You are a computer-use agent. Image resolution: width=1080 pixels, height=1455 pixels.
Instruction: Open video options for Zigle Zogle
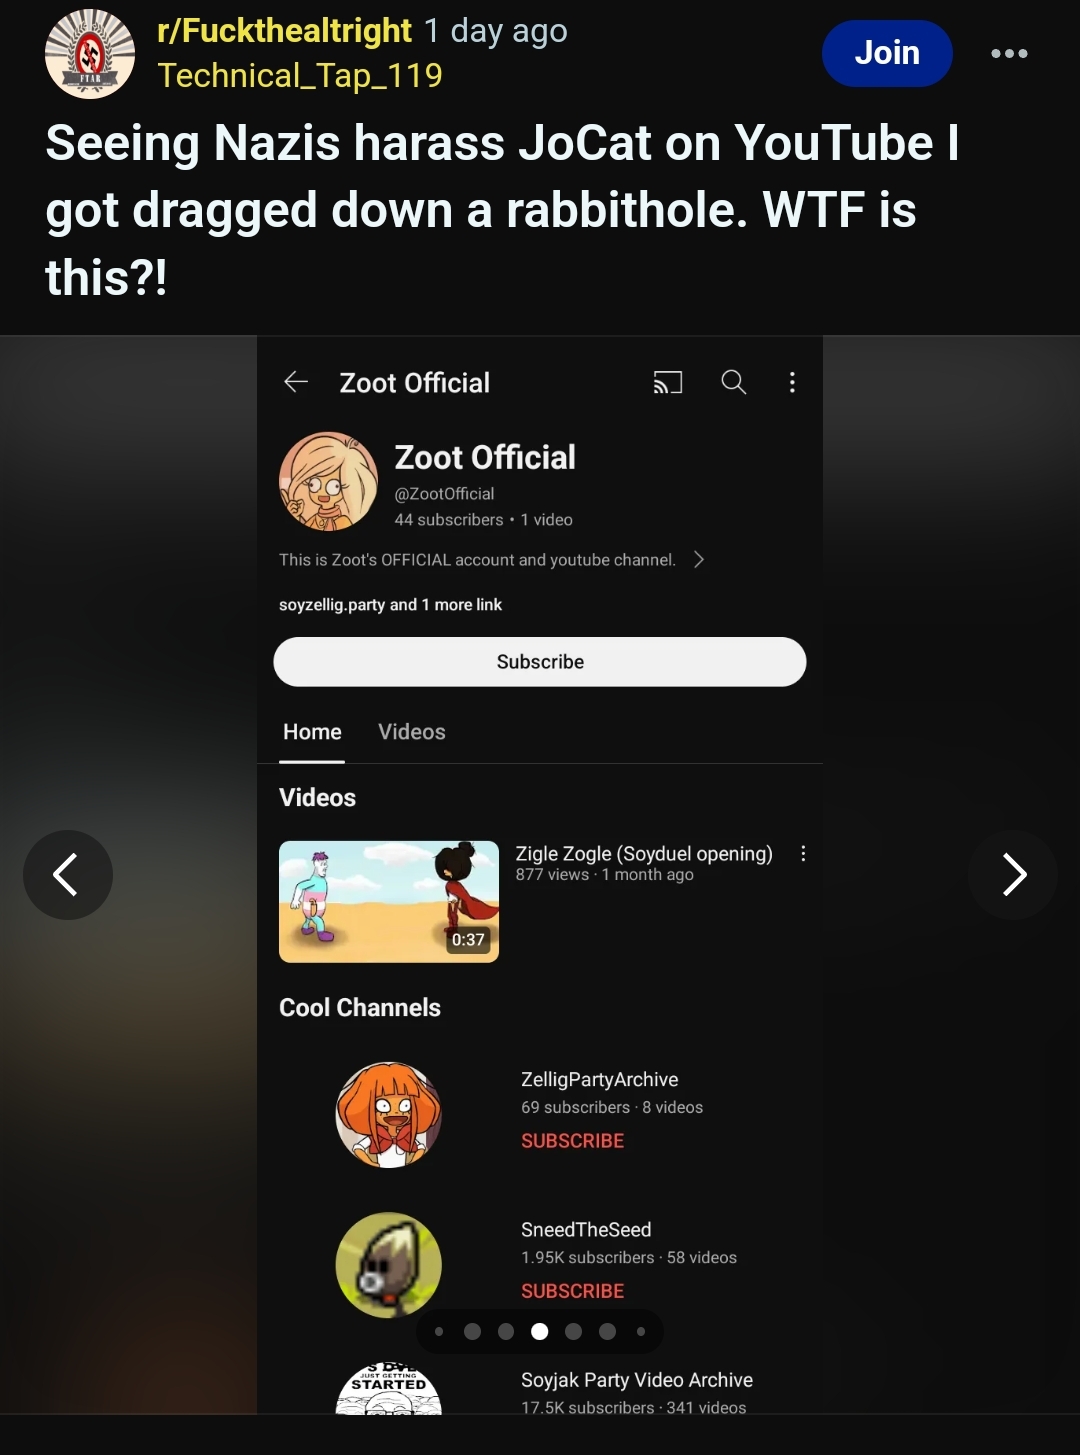pos(803,854)
